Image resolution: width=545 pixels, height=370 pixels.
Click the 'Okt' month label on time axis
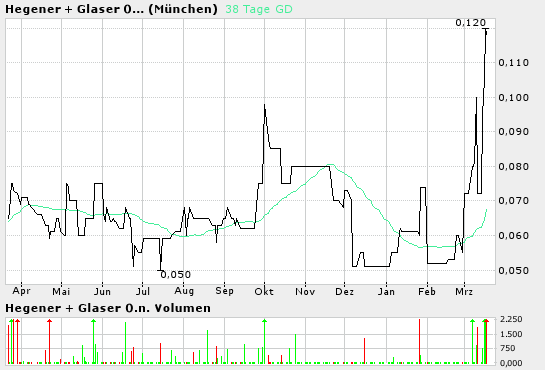(x=264, y=291)
